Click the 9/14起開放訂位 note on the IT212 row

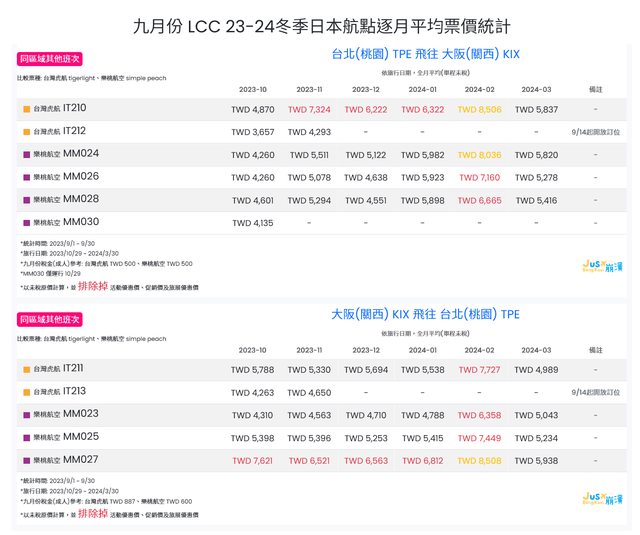coord(596,132)
